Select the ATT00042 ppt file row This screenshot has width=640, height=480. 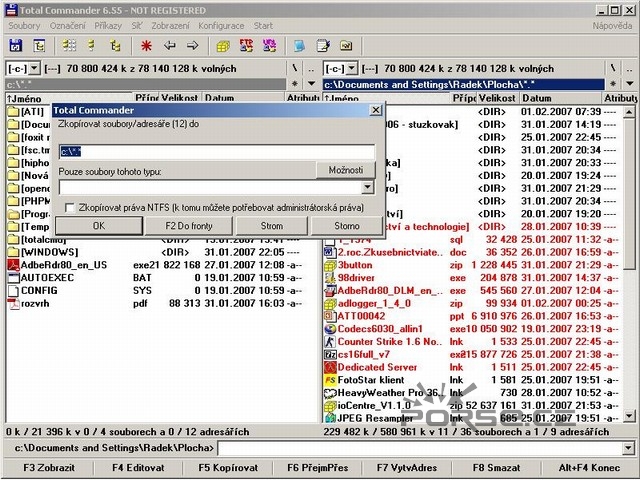473,316
